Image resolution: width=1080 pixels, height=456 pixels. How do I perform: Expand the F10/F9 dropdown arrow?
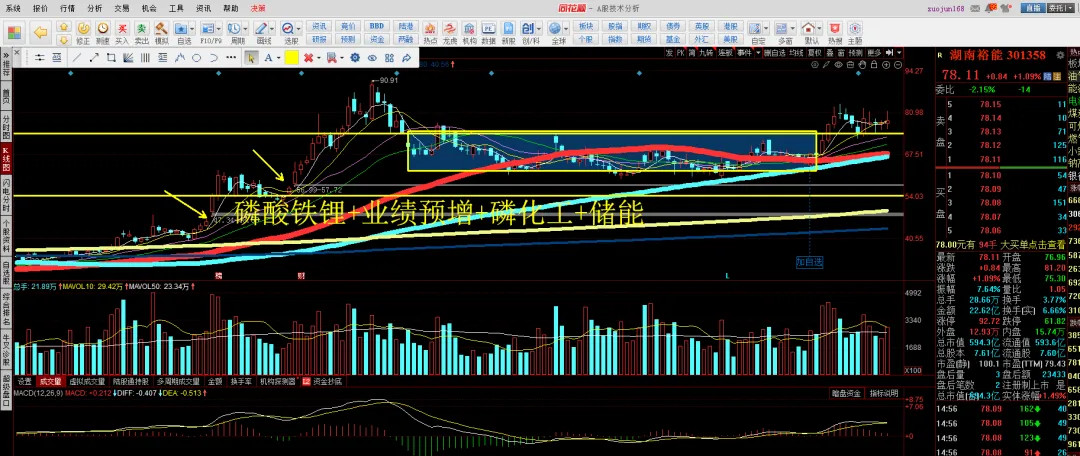pos(220,29)
